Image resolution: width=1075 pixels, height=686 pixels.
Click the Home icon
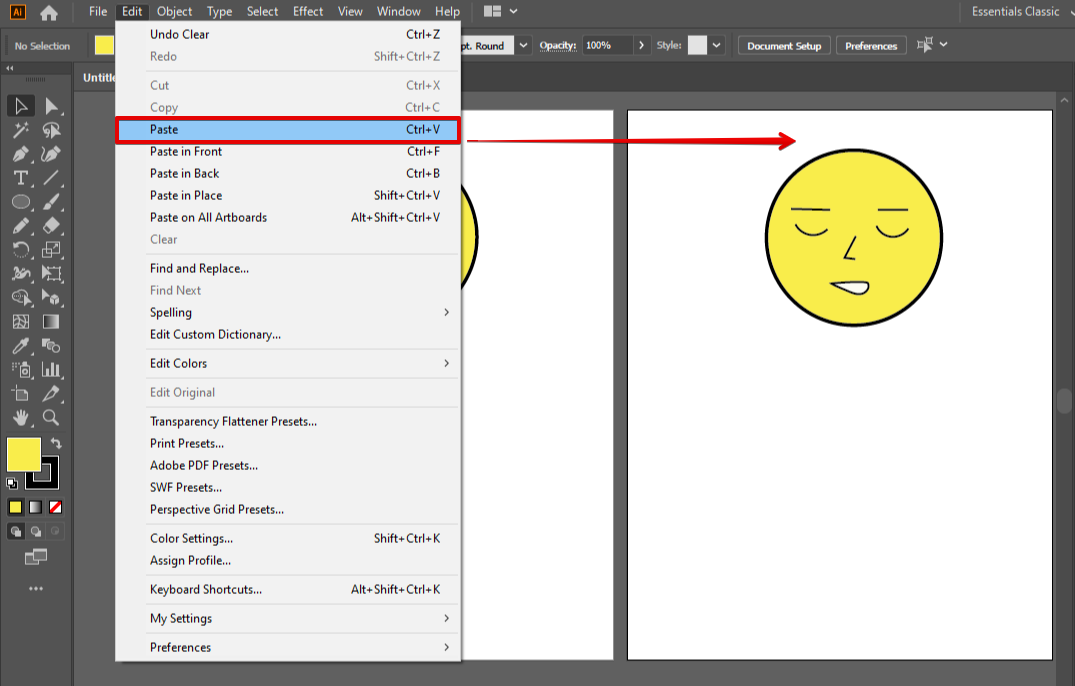pyautogui.click(x=48, y=13)
